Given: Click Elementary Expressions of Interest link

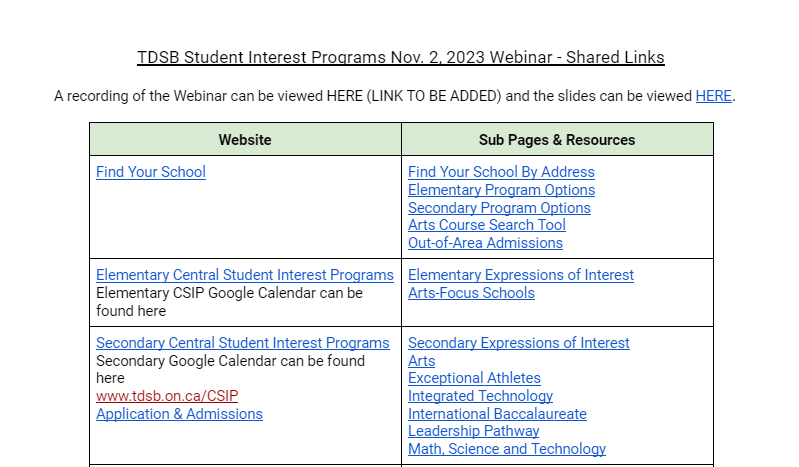Looking at the screenshot, I should point(521,275).
